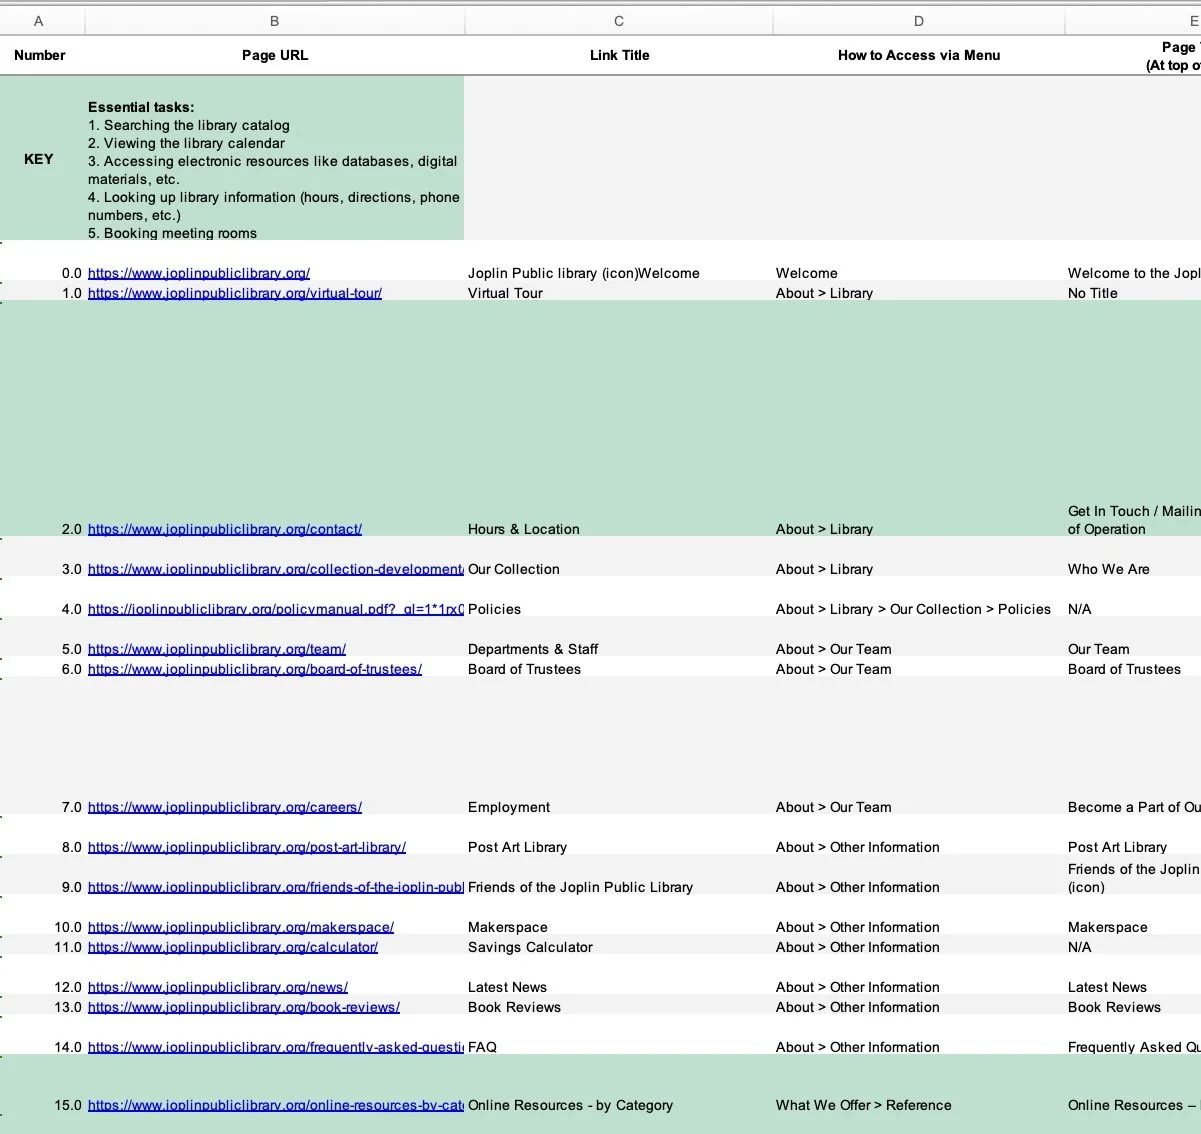
Task: Select the Our Collection cell
Action: point(618,557)
